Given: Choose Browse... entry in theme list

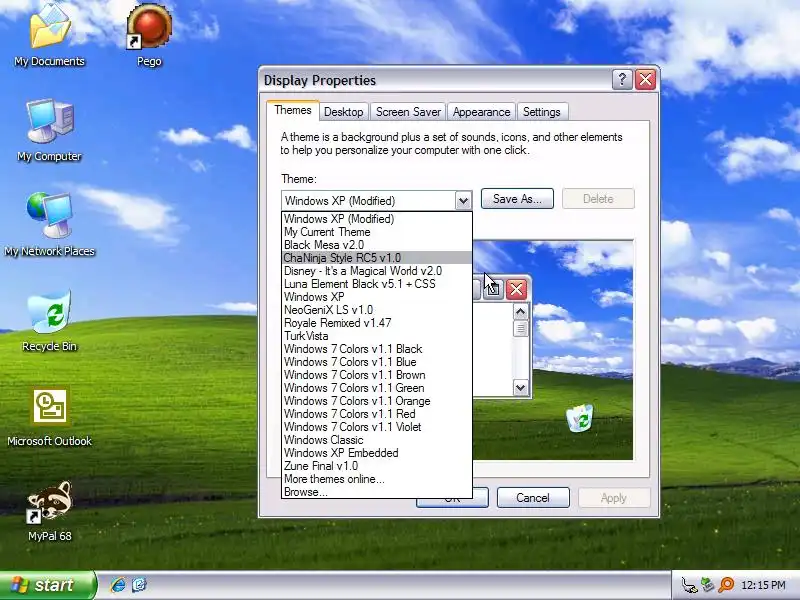Looking at the screenshot, I should (x=377, y=492).
